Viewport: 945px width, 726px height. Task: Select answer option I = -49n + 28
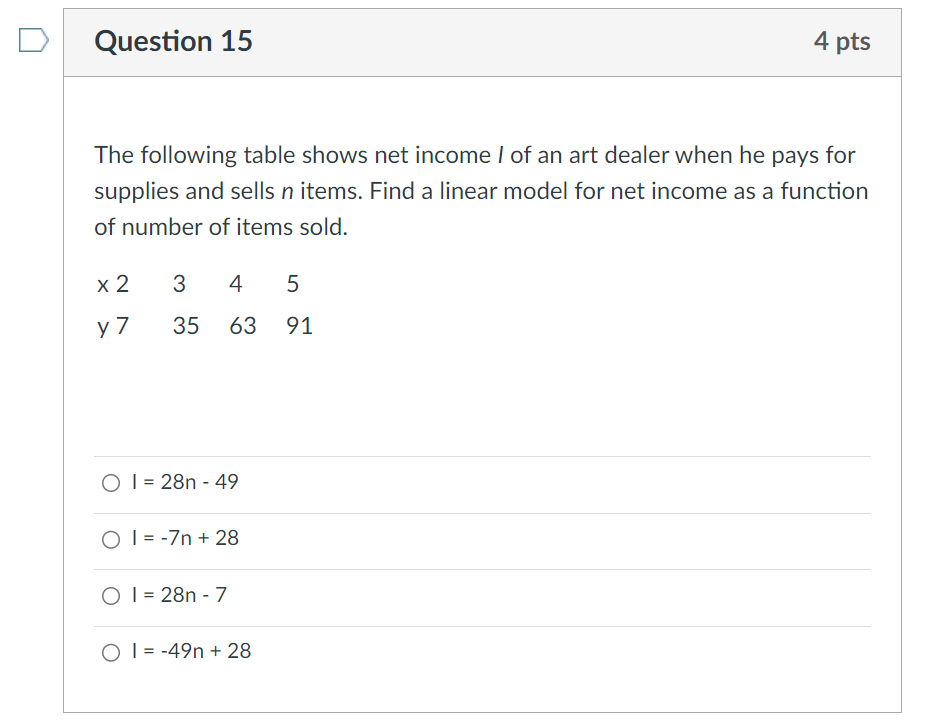click(x=111, y=651)
